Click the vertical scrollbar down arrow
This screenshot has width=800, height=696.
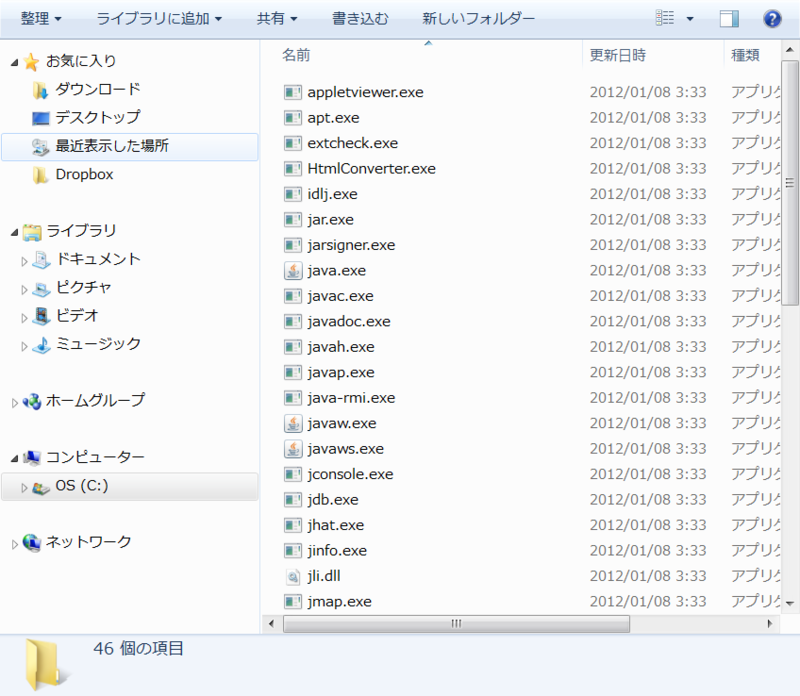(x=790, y=604)
